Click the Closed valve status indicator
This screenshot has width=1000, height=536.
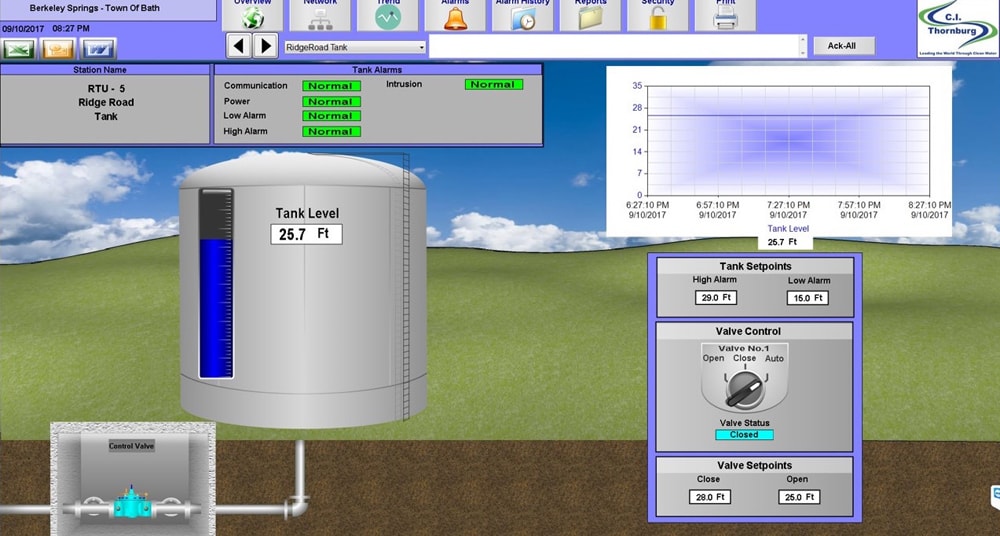click(x=744, y=435)
